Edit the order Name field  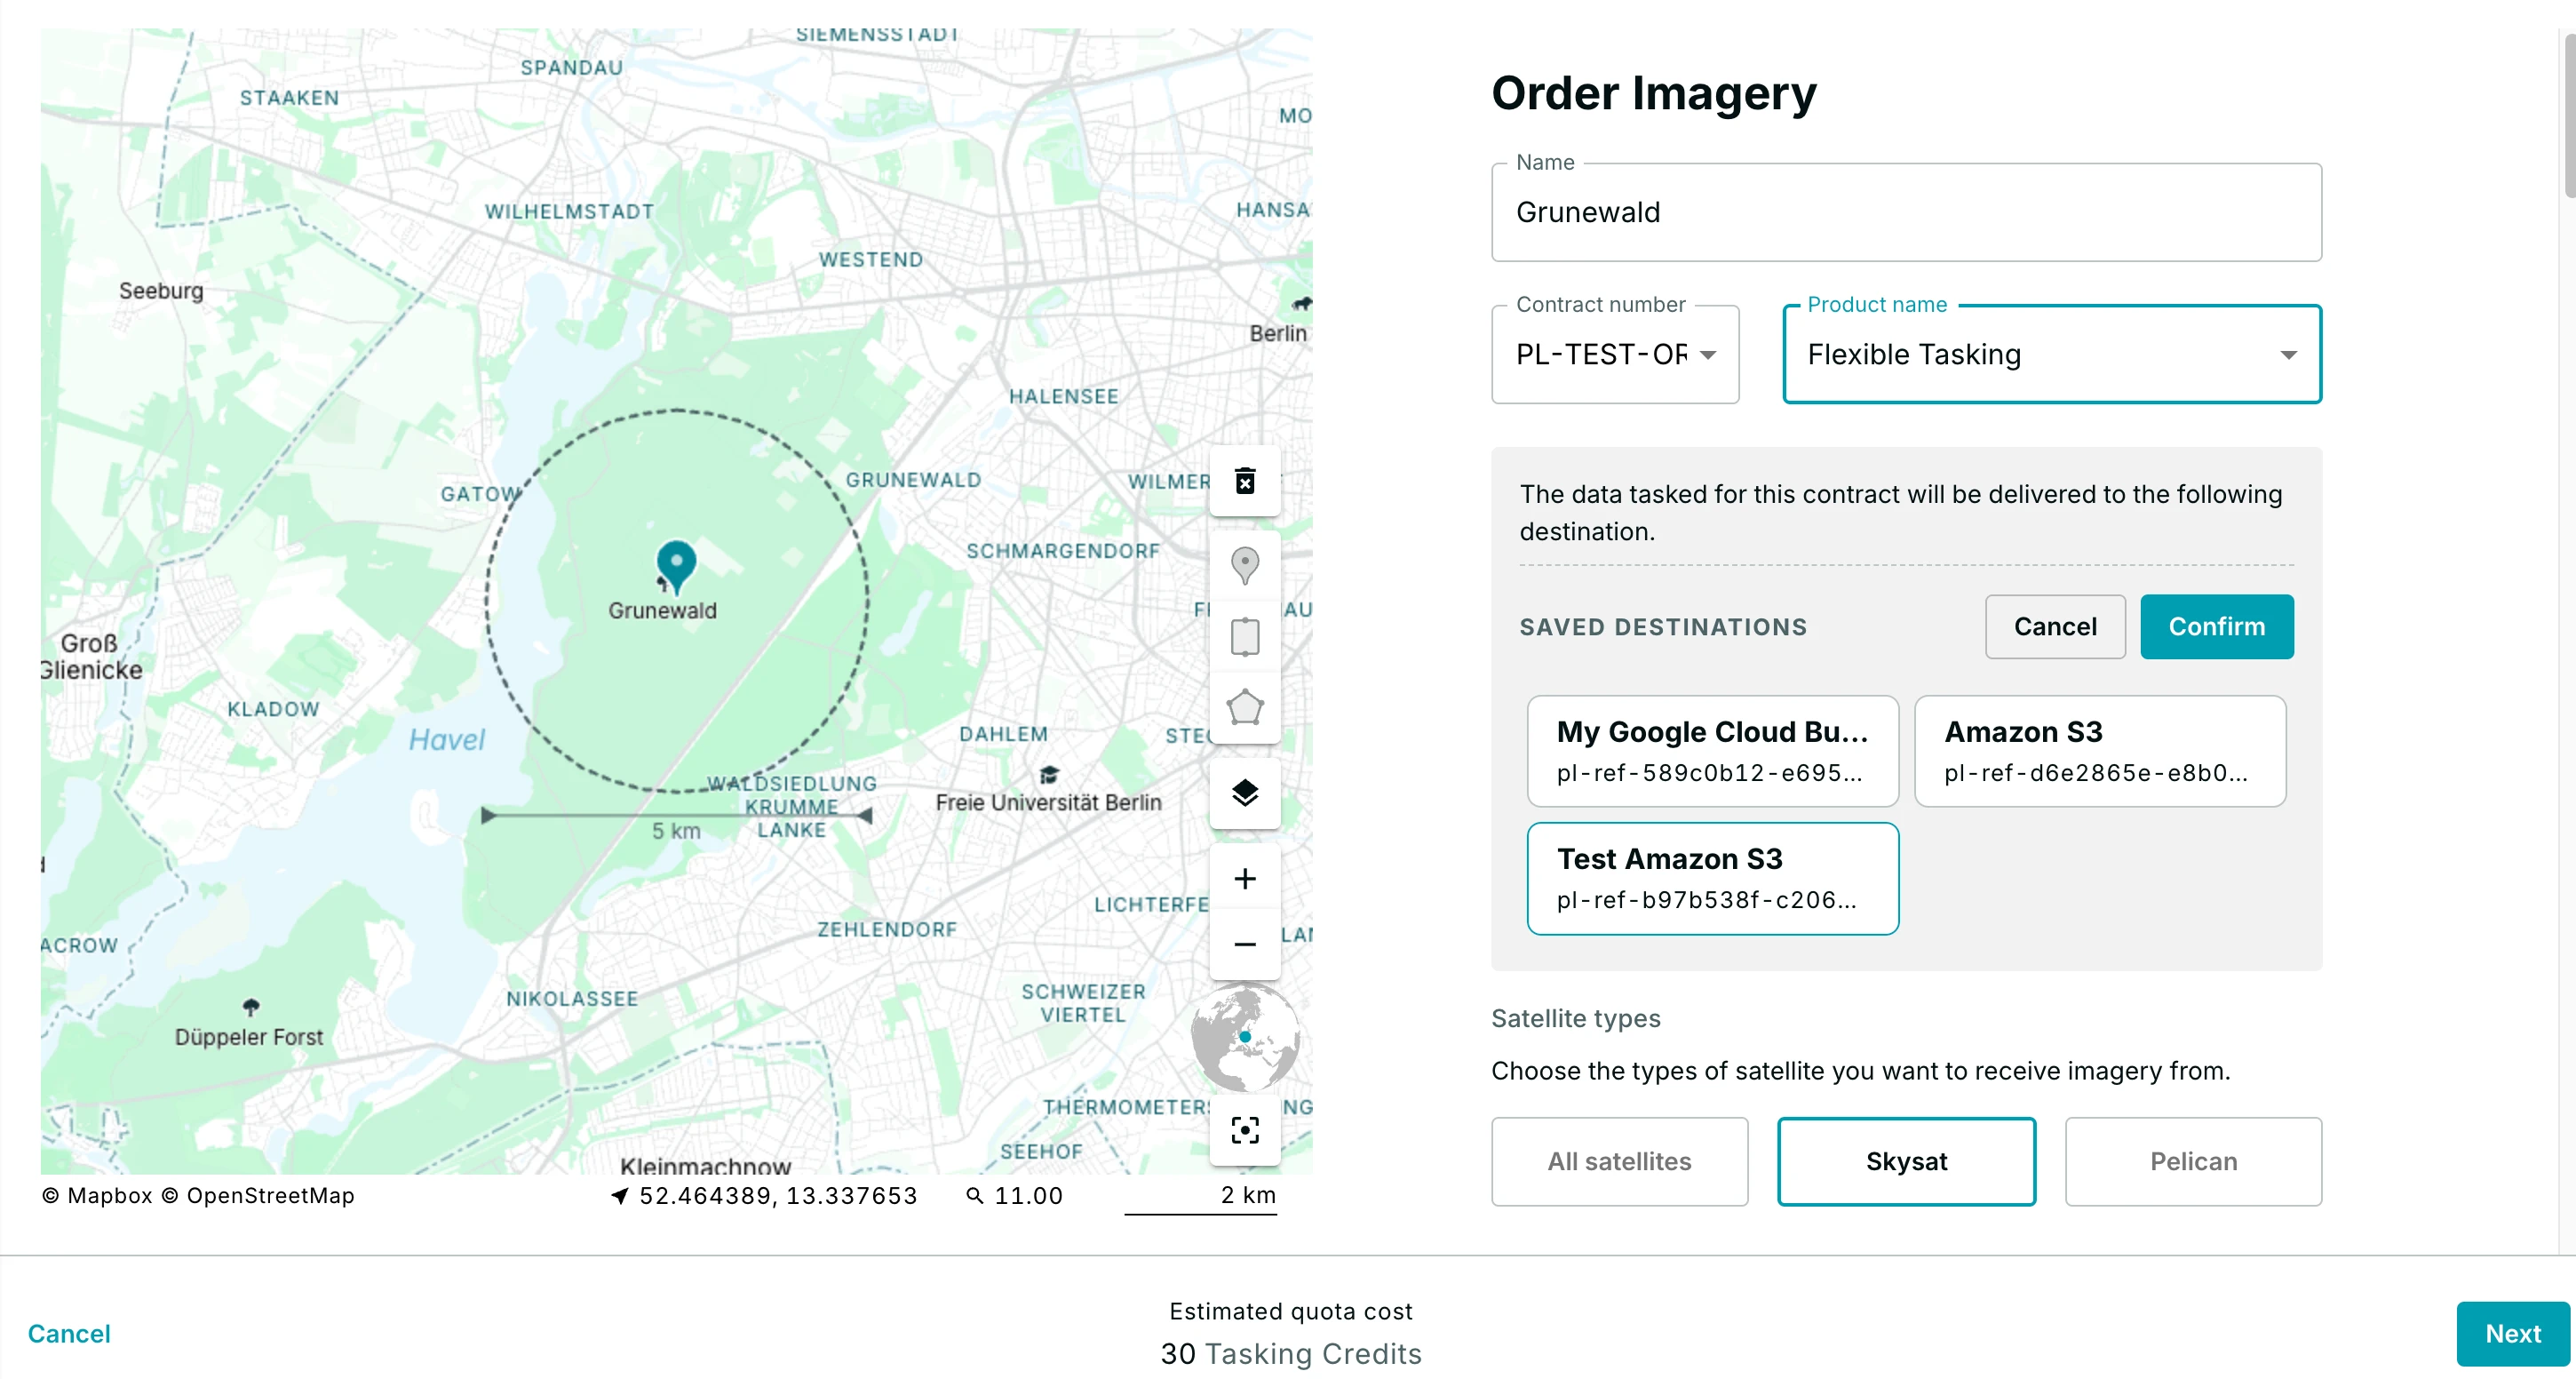1905,212
